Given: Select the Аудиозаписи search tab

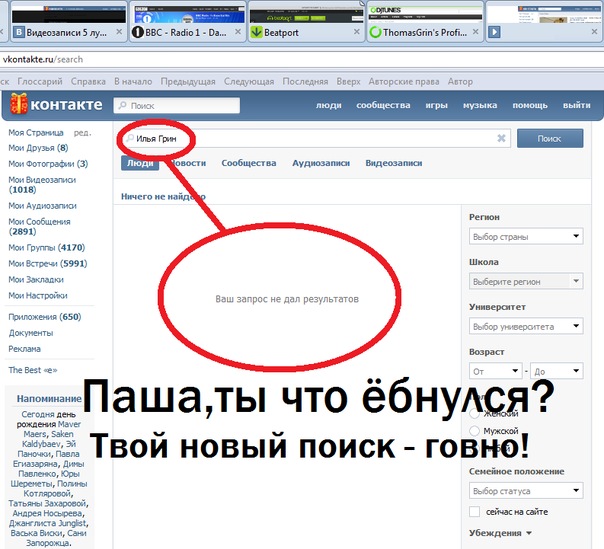Looking at the screenshot, I should (x=321, y=163).
